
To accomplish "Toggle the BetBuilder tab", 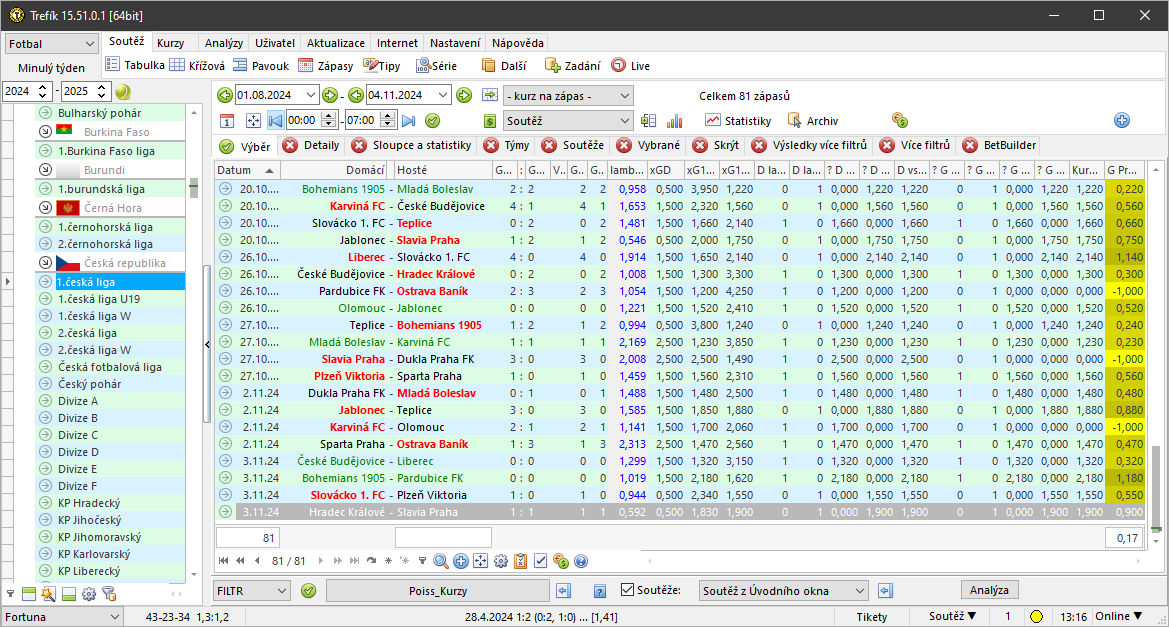I will click(1000, 145).
